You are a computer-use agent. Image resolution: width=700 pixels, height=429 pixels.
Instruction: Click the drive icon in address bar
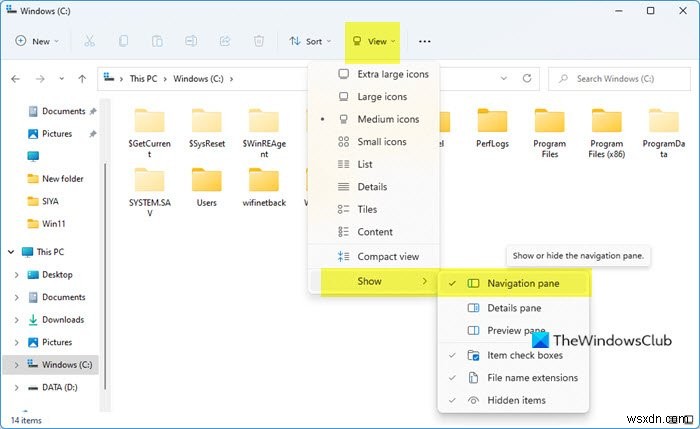point(109,78)
